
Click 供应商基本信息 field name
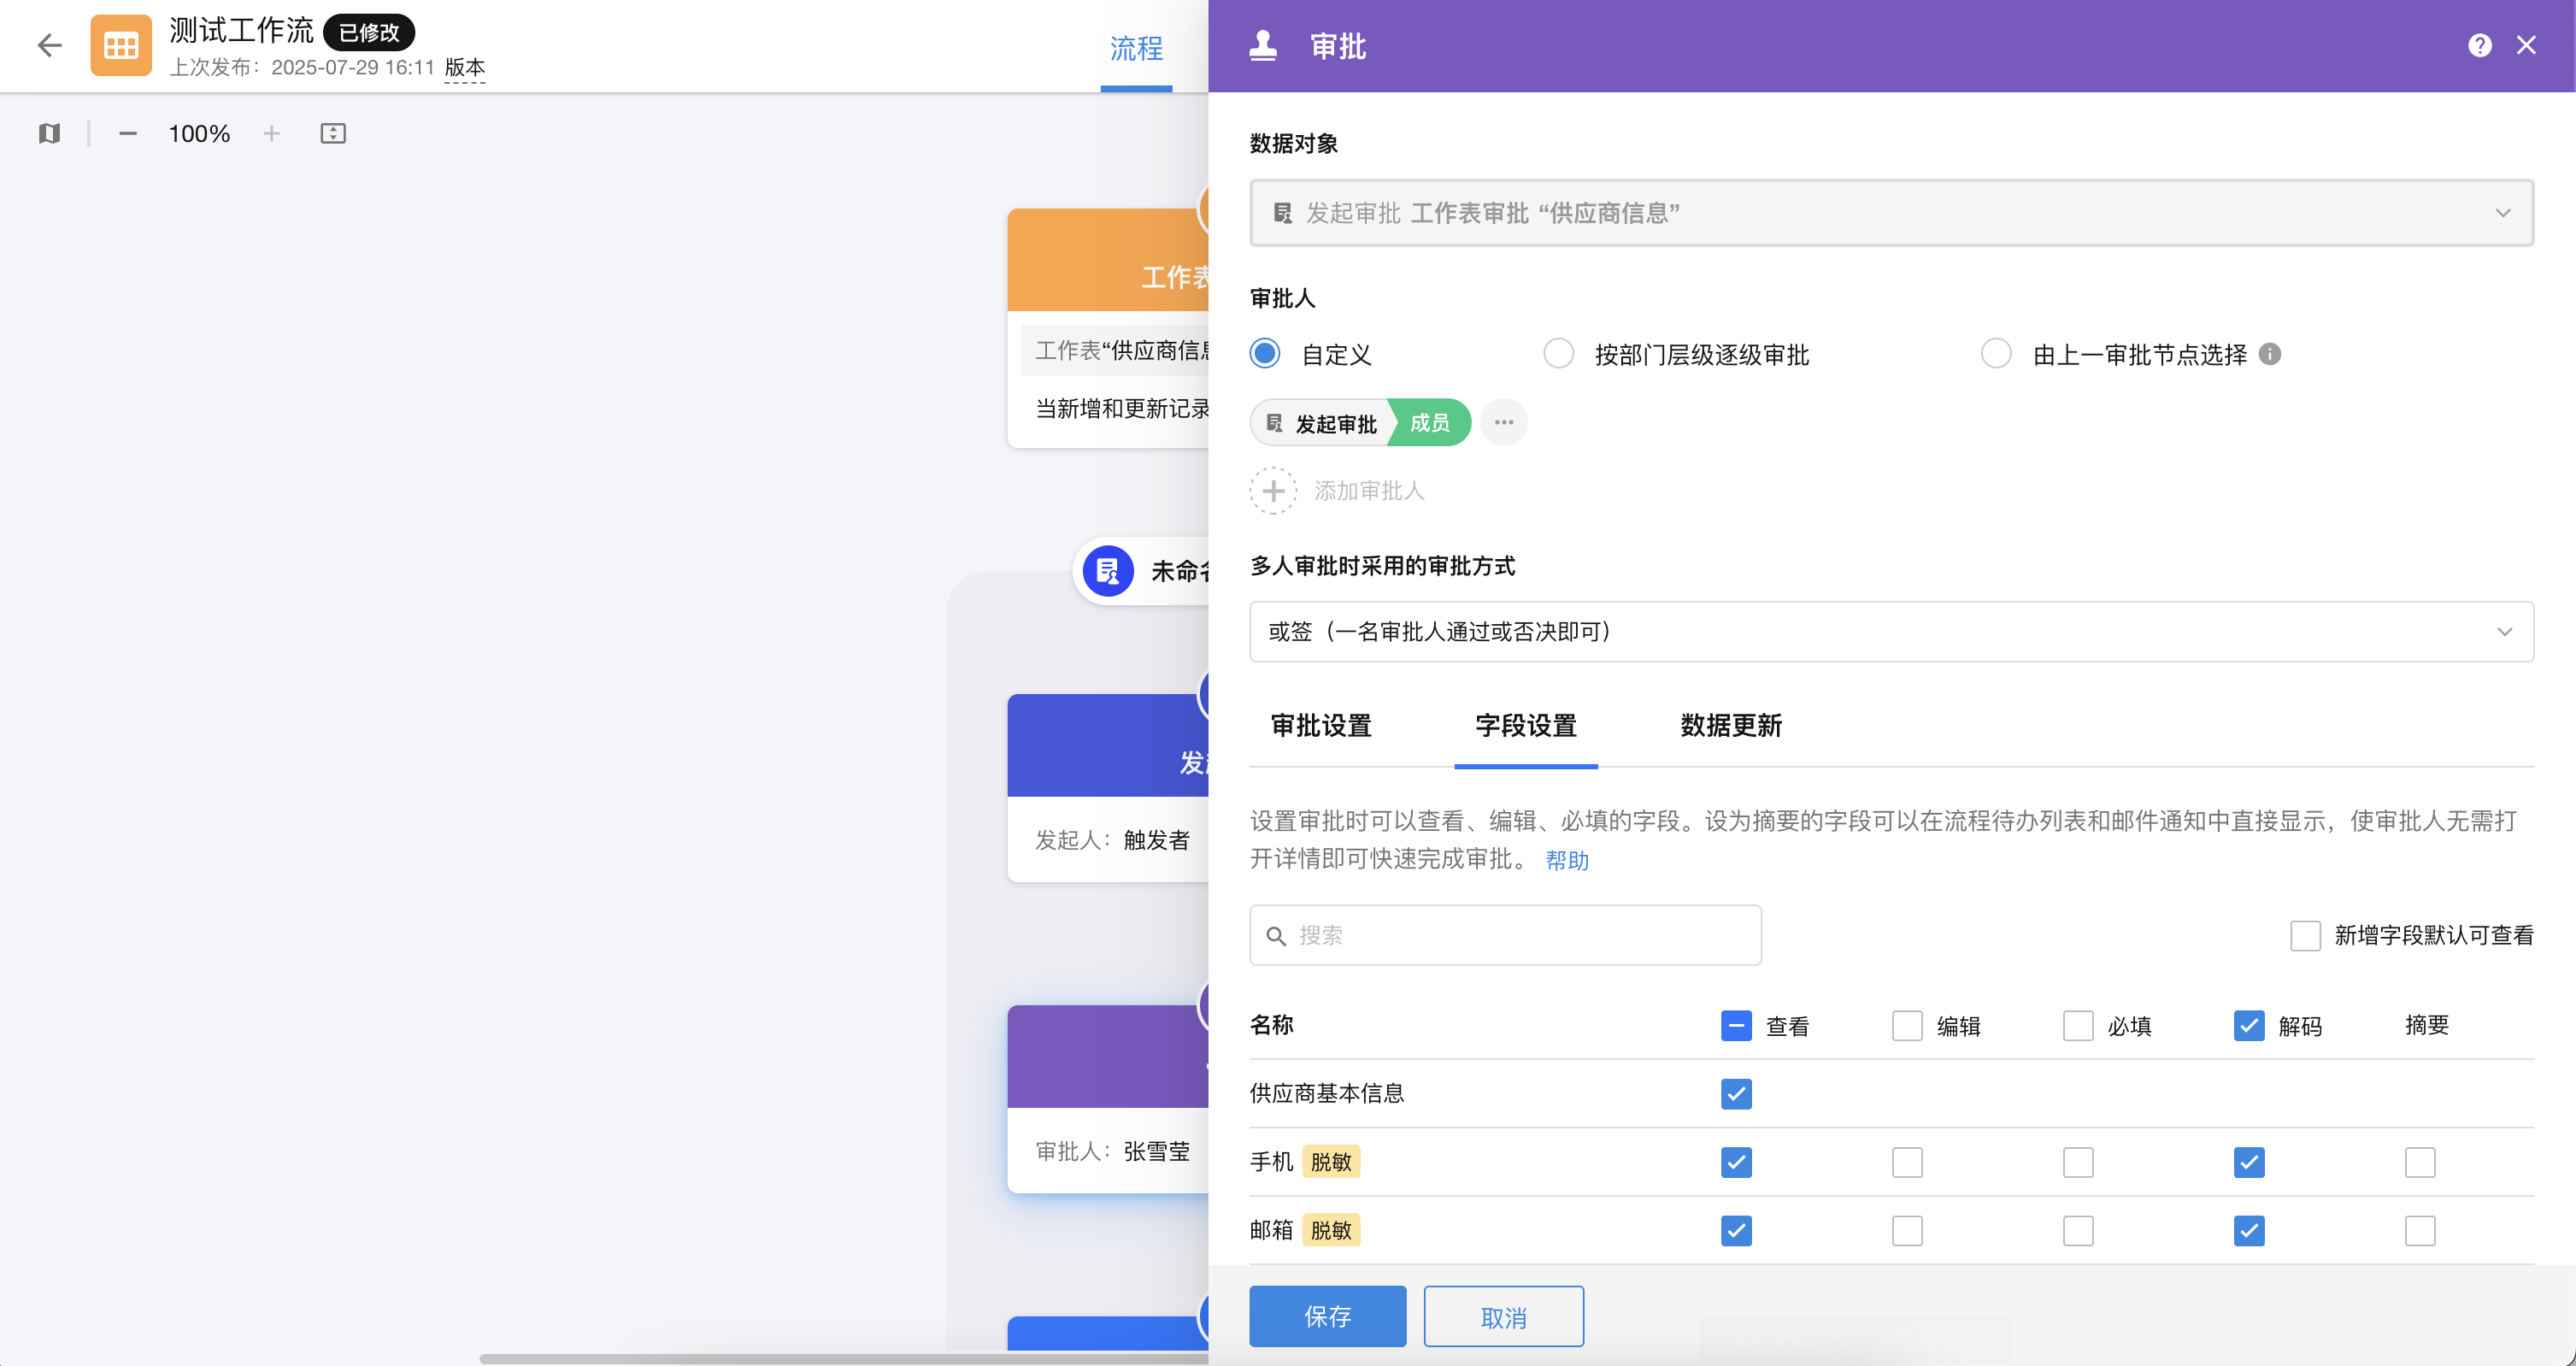point(1327,1094)
